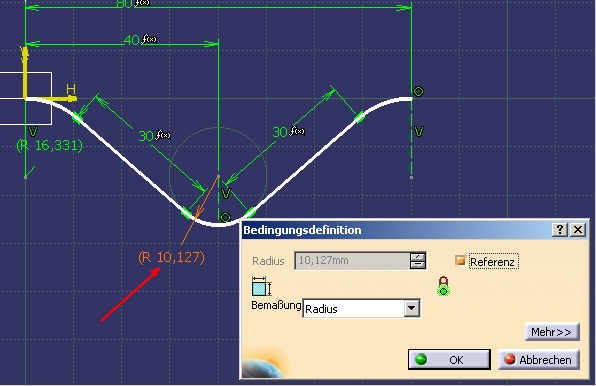596x386 pixels.
Task: Click the Radius value input field
Action: click(x=352, y=261)
